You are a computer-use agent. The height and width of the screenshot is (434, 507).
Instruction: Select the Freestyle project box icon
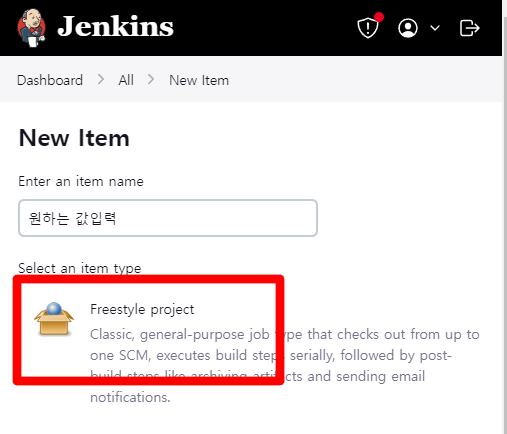pyautogui.click(x=54, y=319)
